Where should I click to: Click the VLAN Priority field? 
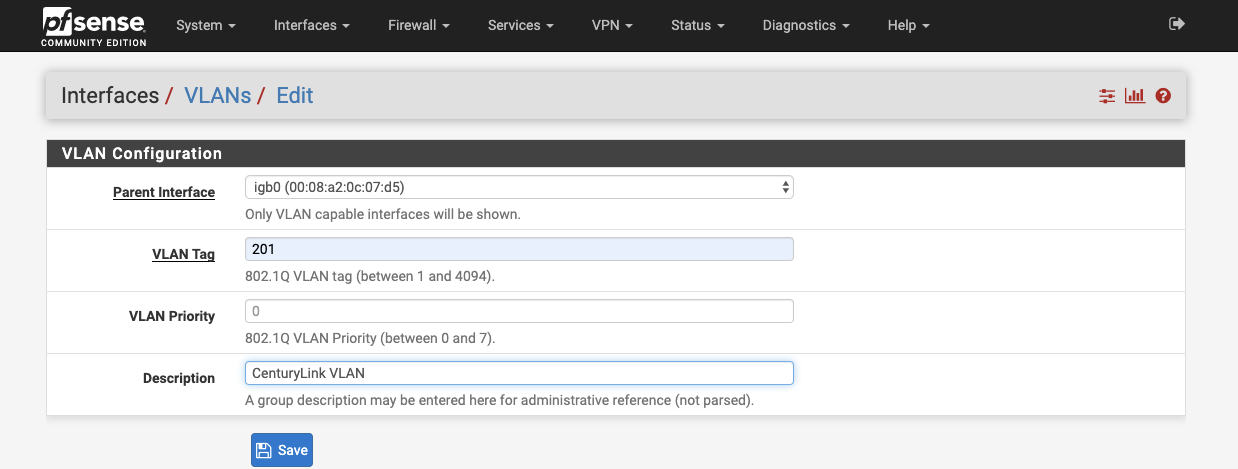click(x=519, y=311)
